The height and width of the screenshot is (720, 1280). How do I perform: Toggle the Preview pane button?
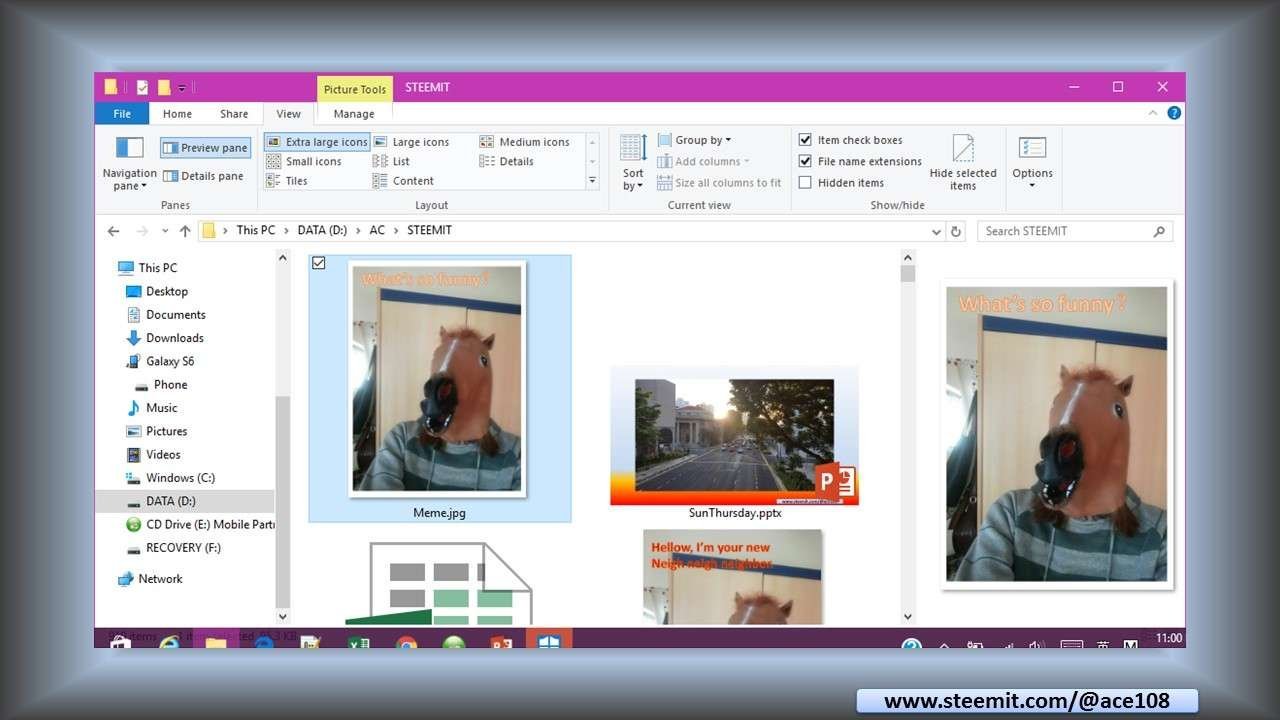coord(205,148)
